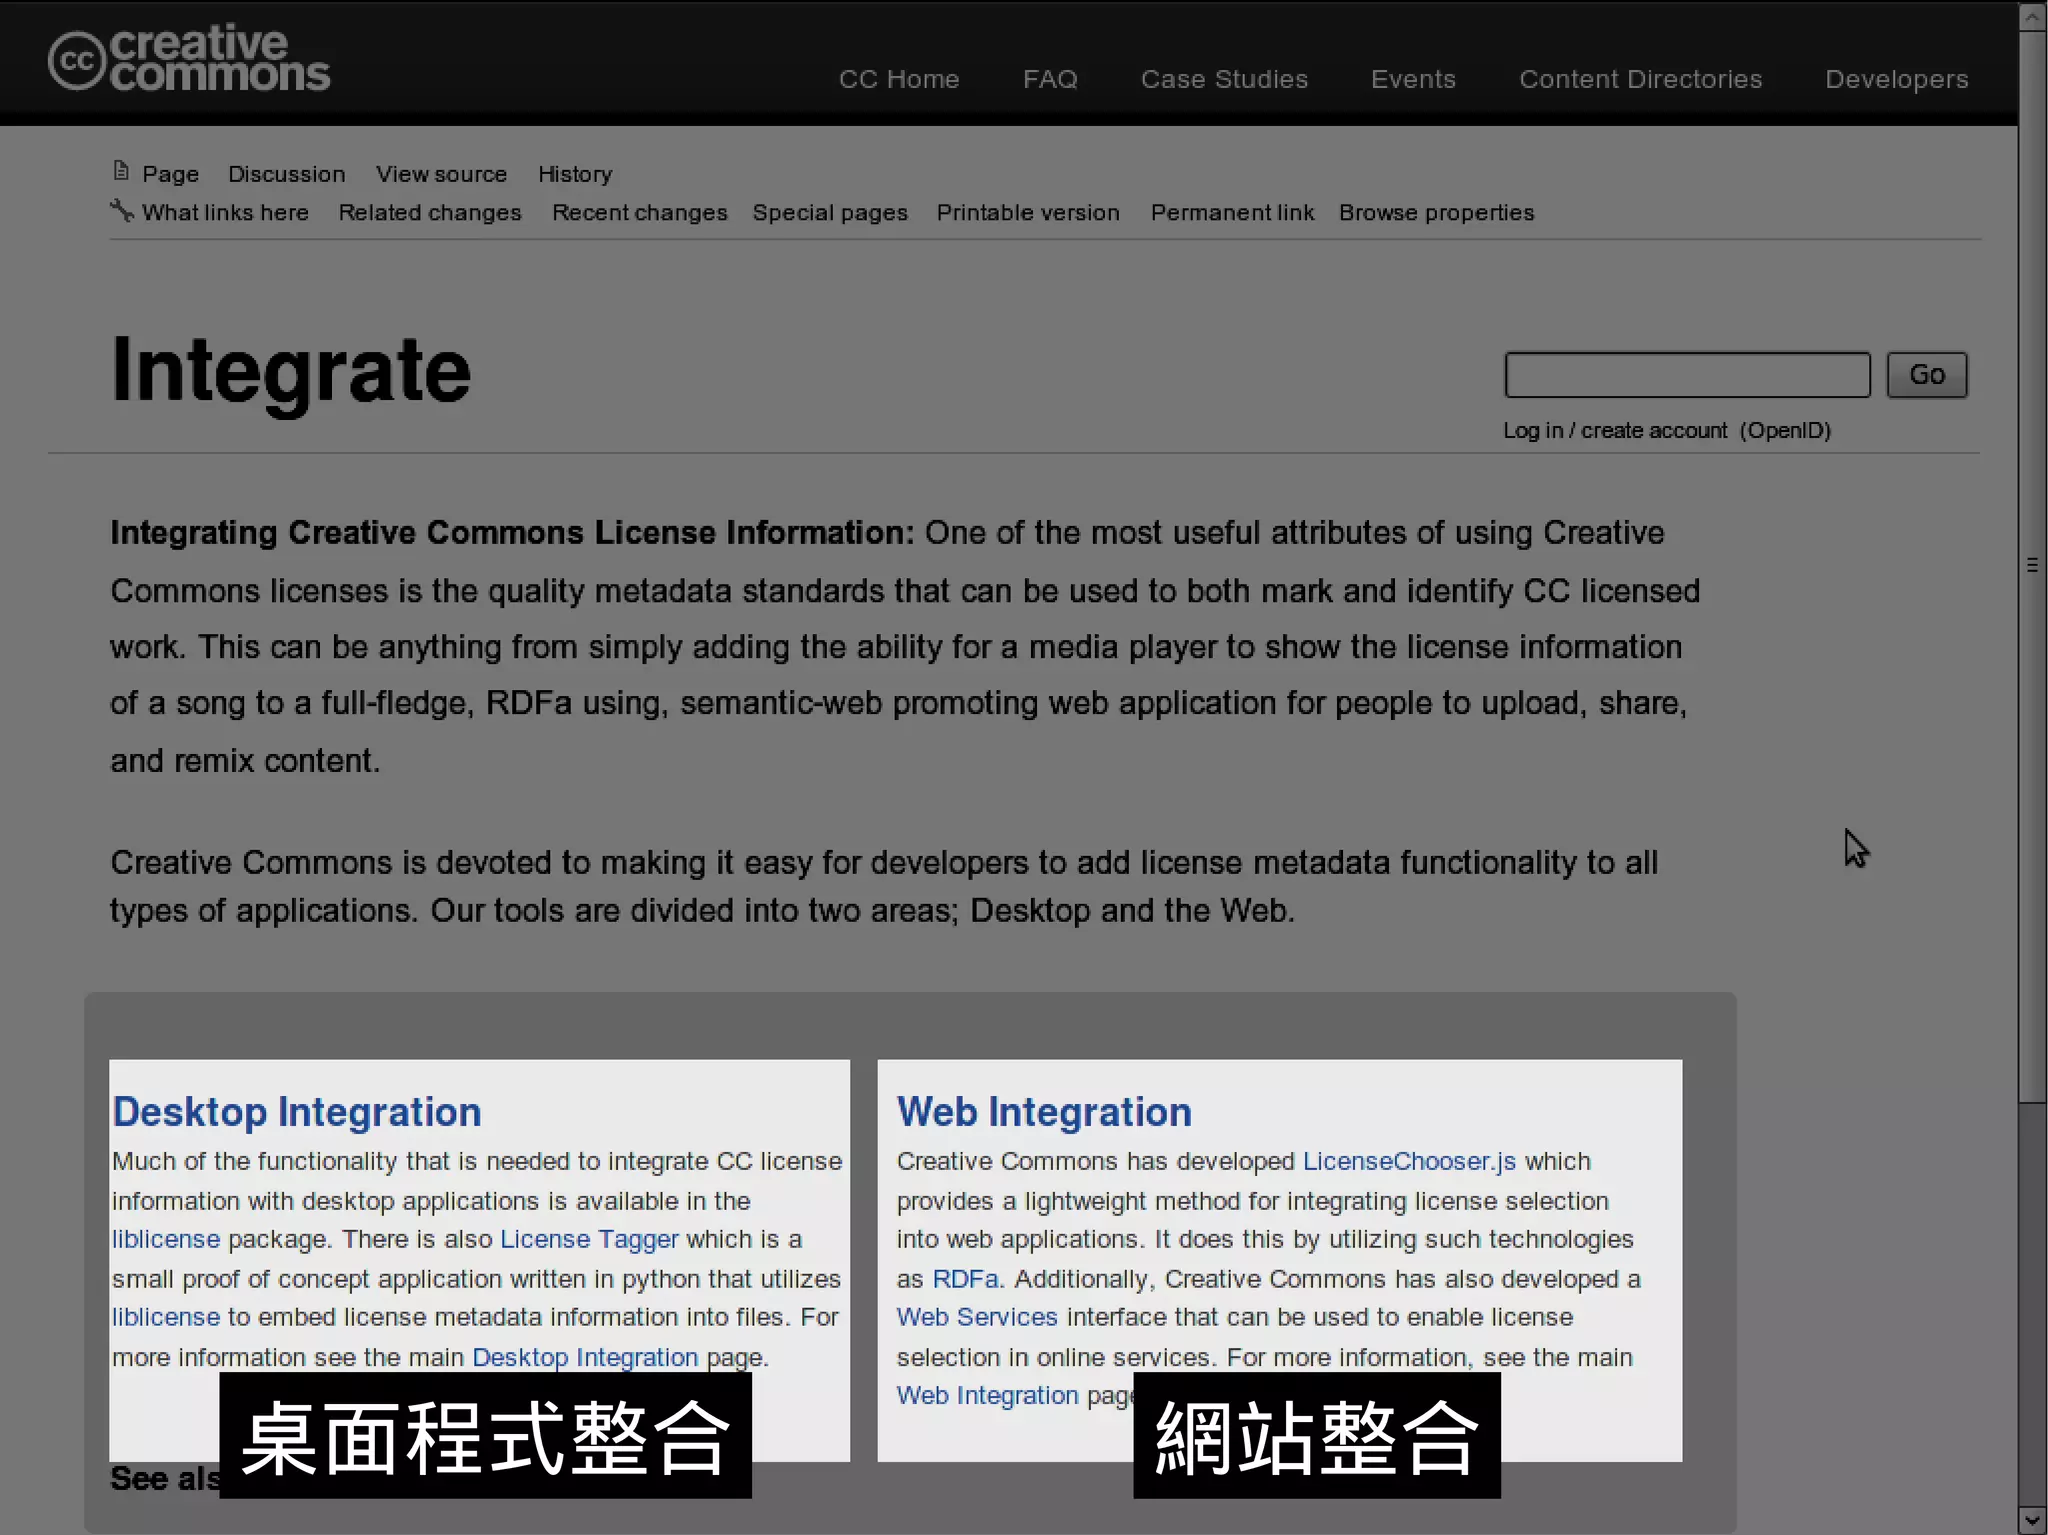2048x1535 pixels.
Task: Click What links here link
Action: [x=225, y=212]
